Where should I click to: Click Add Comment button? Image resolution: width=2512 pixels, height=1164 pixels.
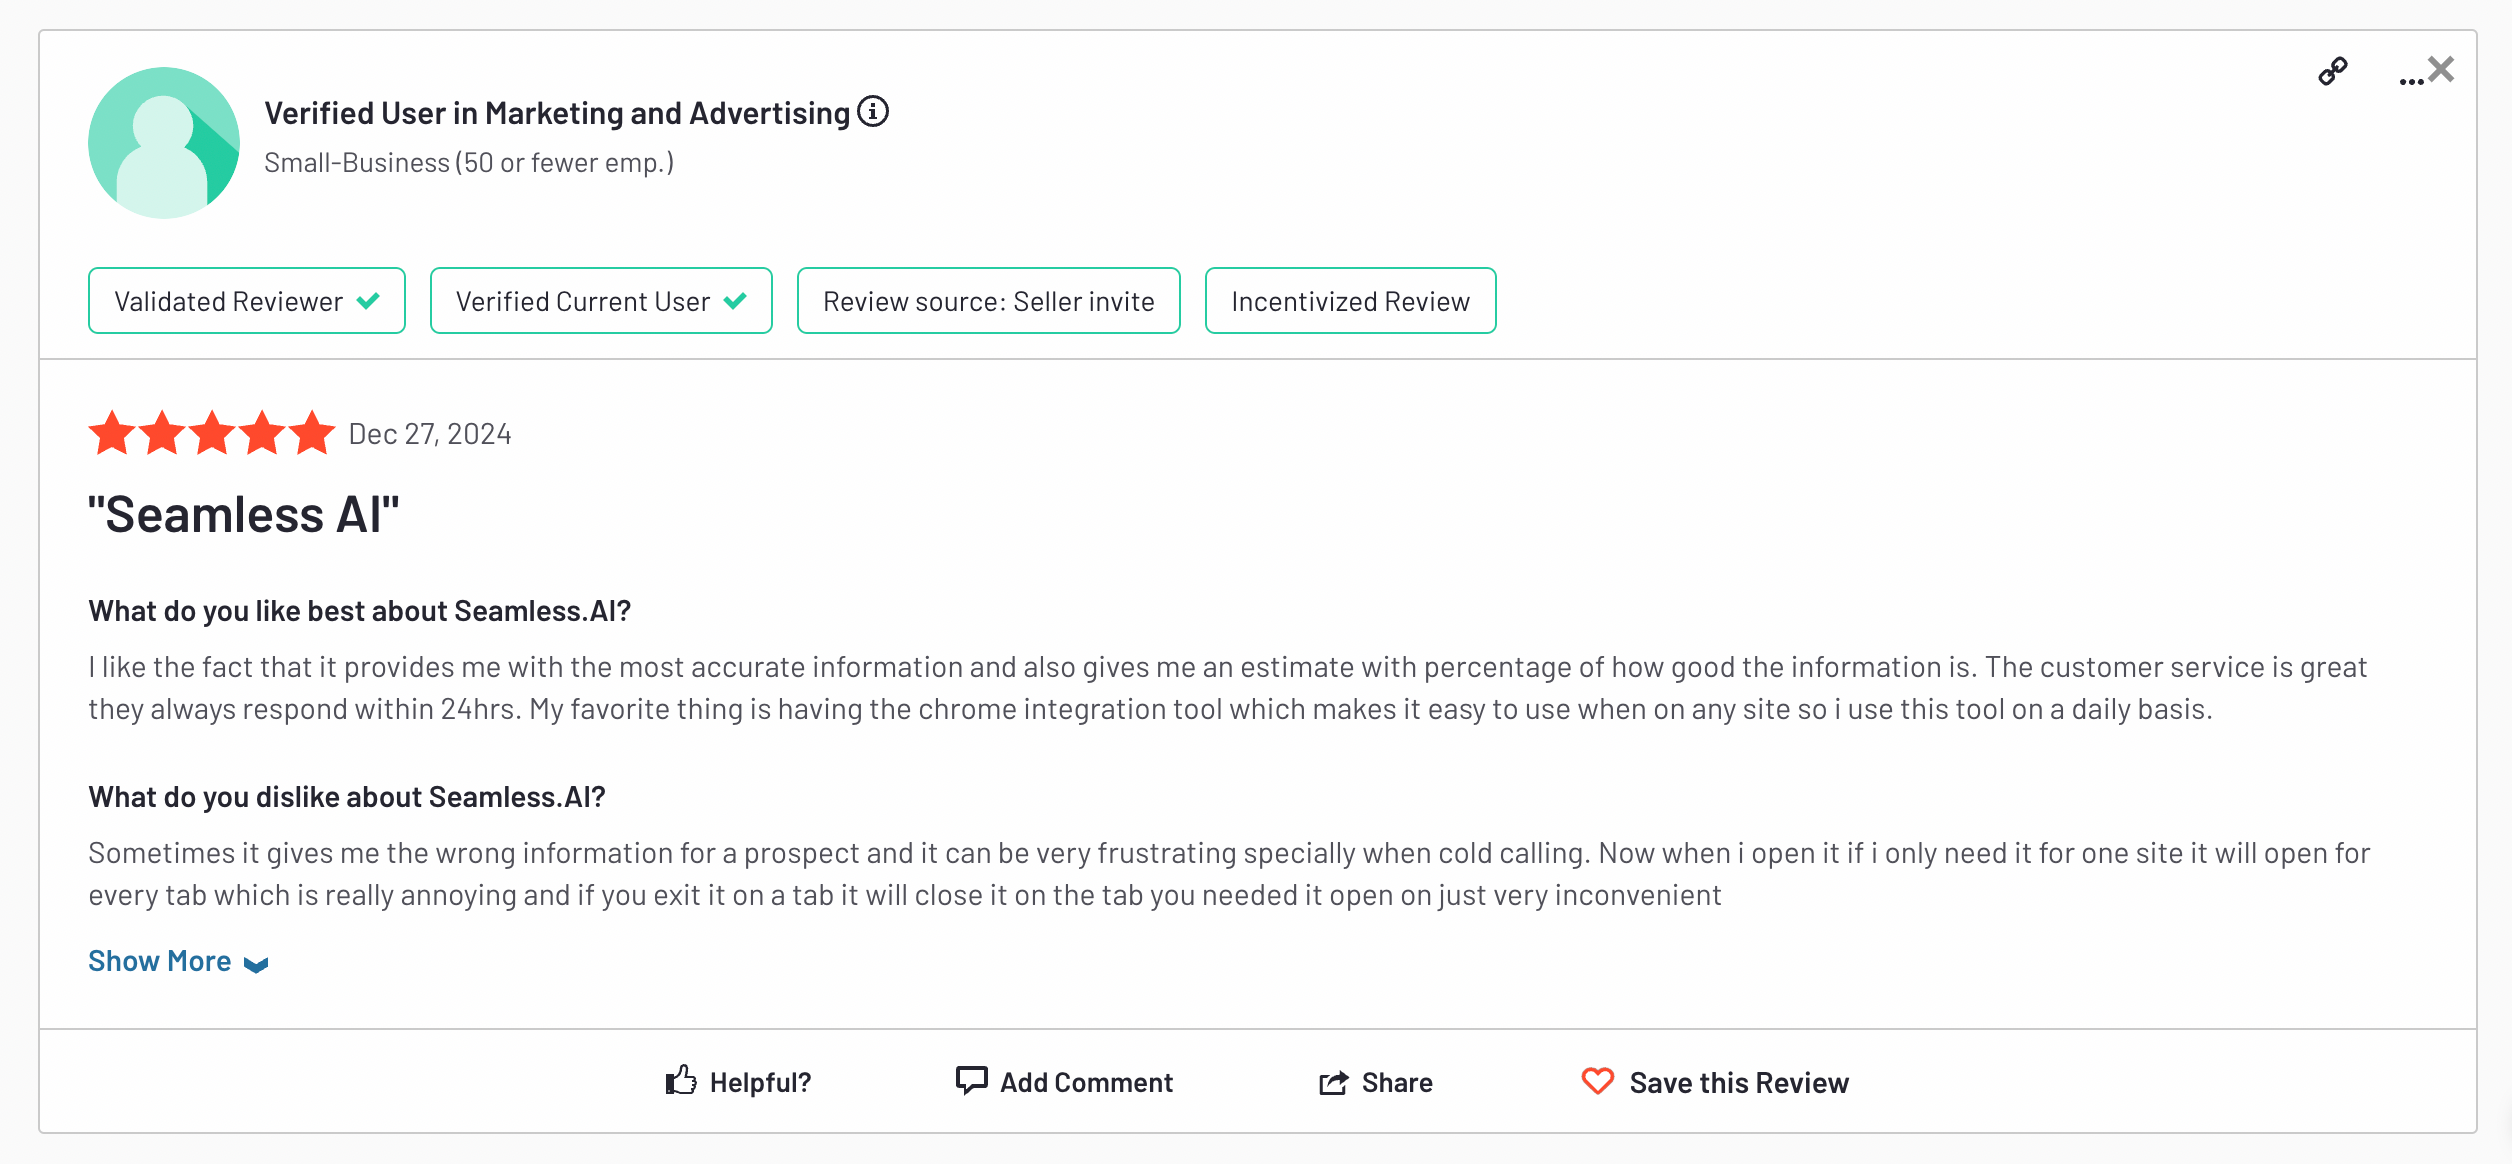pyautogui.click(x=1064, y=1081)
